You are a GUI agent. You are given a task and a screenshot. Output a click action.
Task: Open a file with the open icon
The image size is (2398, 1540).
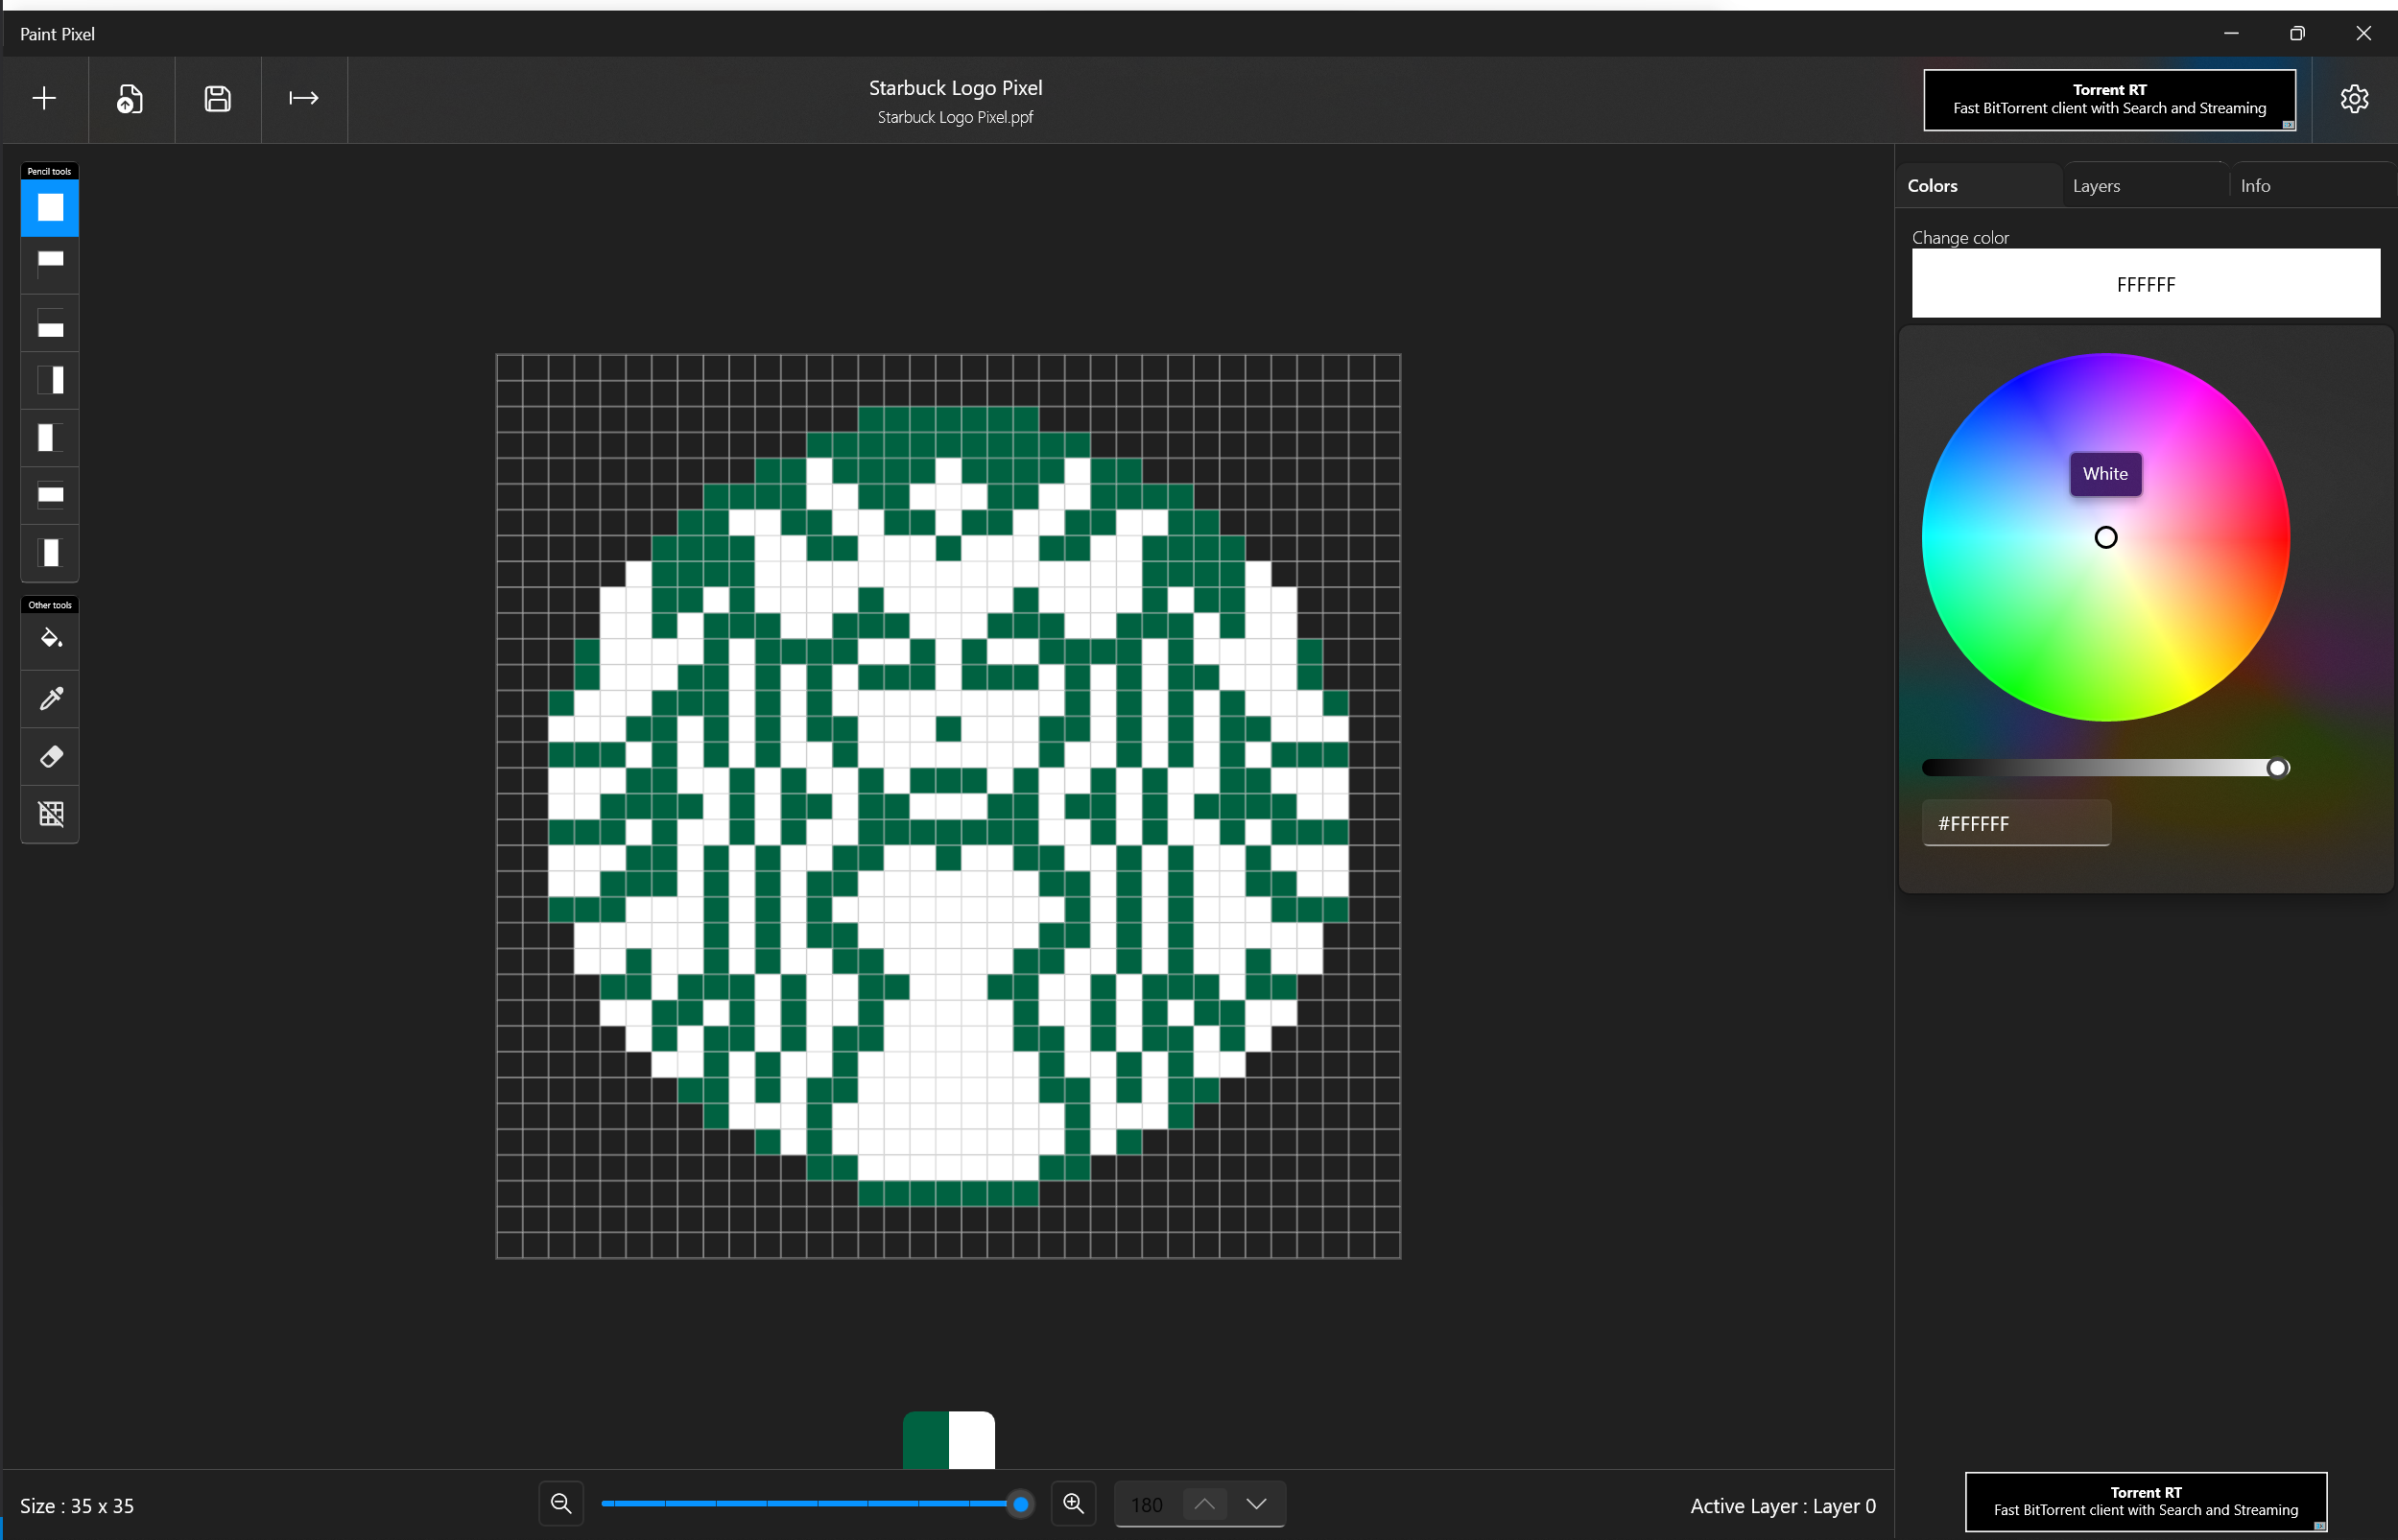[x=131, y=98]
